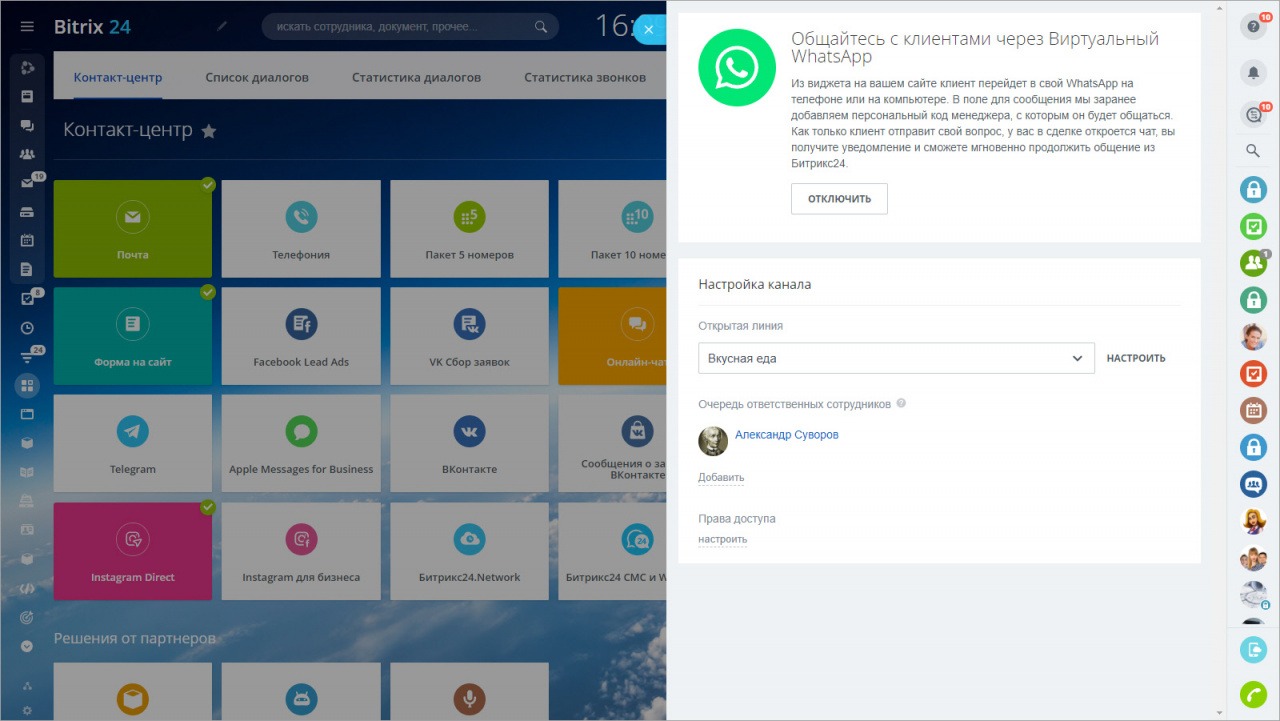Expand the down-arrow item in left sidebar
The height and width of the screenshot is (721, 1280).
(27, 646)
